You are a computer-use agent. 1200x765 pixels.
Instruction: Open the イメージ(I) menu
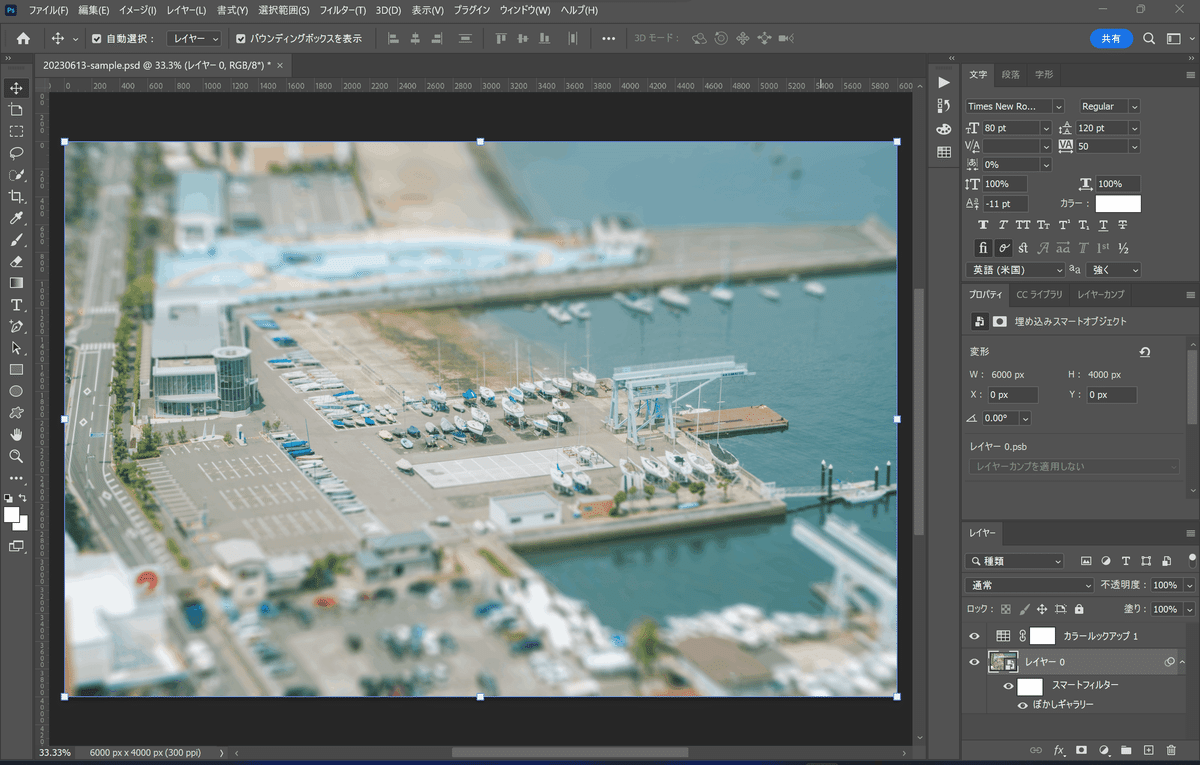pos(138,10)
